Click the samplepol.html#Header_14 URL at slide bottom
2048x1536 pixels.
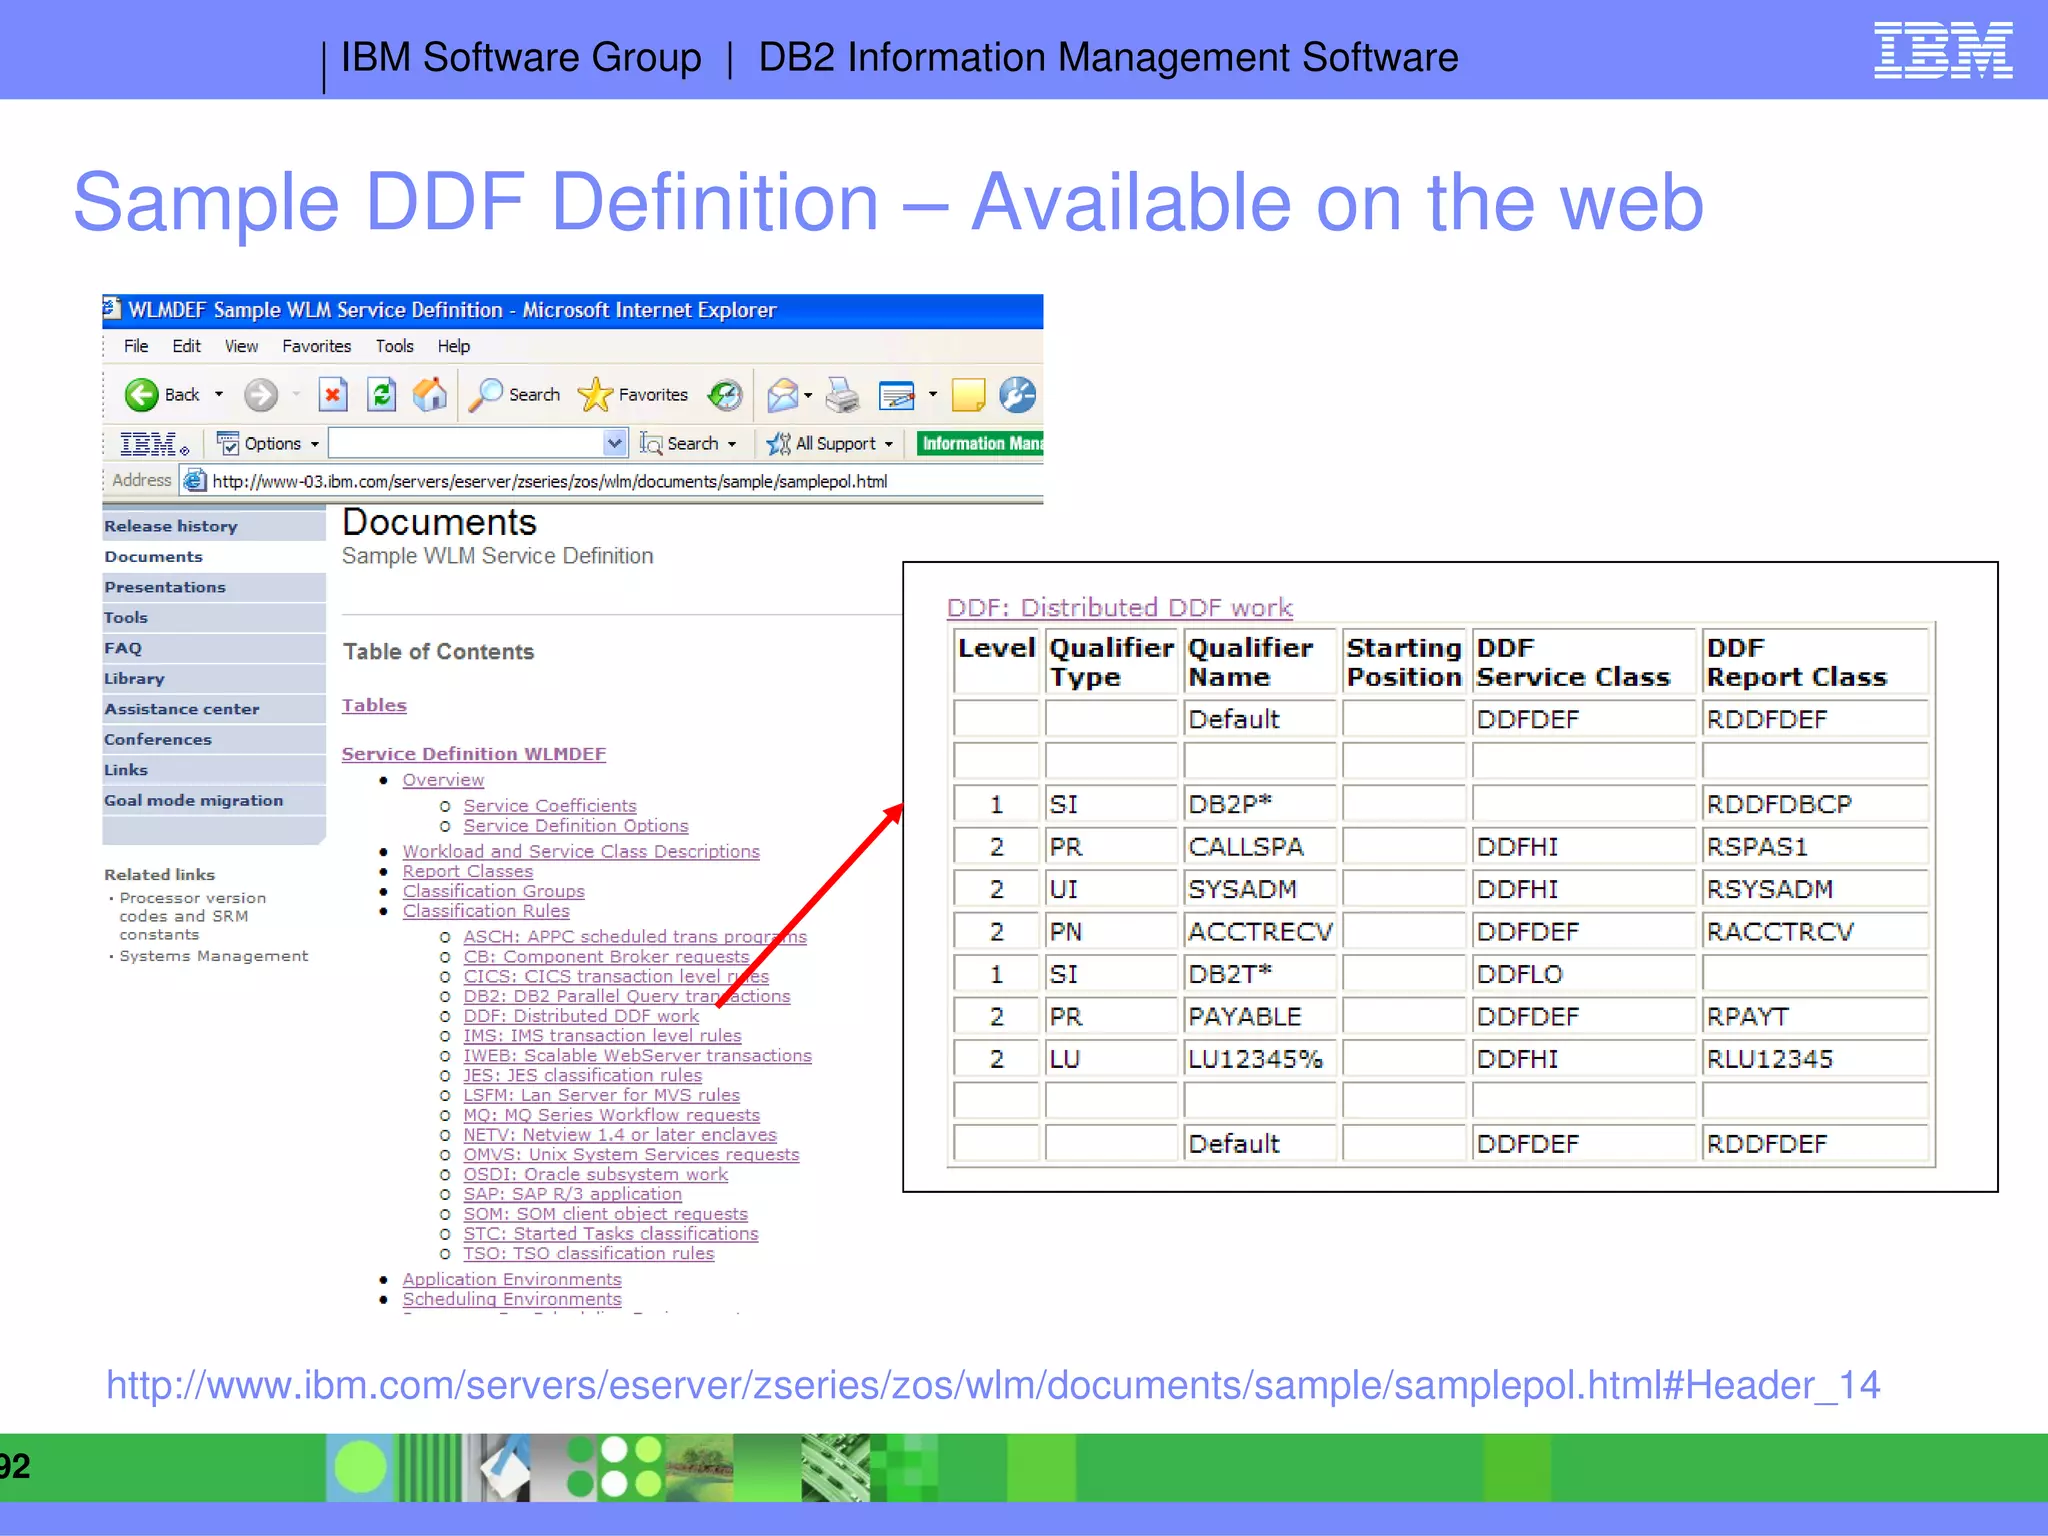coord(993,1385)
